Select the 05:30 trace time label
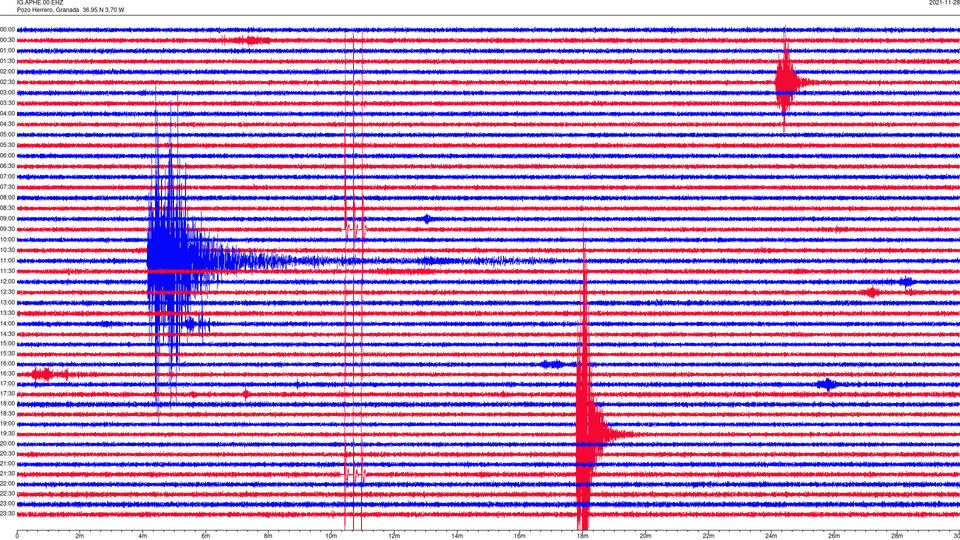The height and width of the screenshot is (540, 960). [7, 145]
